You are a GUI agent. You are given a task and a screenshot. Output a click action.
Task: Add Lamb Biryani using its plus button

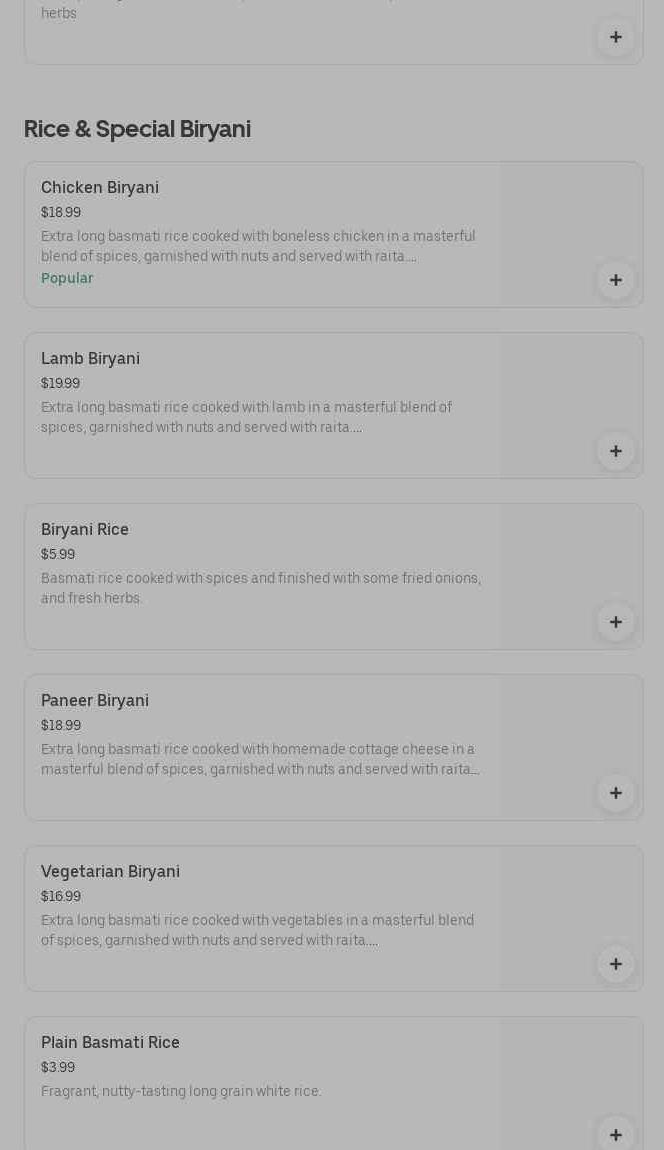tap(615, 451)
